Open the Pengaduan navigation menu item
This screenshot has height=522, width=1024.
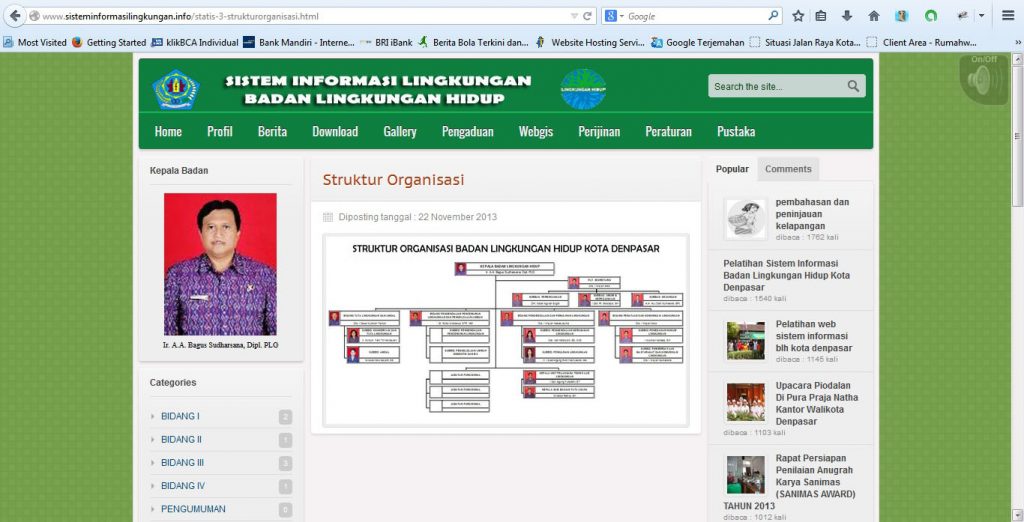point(467,131)
